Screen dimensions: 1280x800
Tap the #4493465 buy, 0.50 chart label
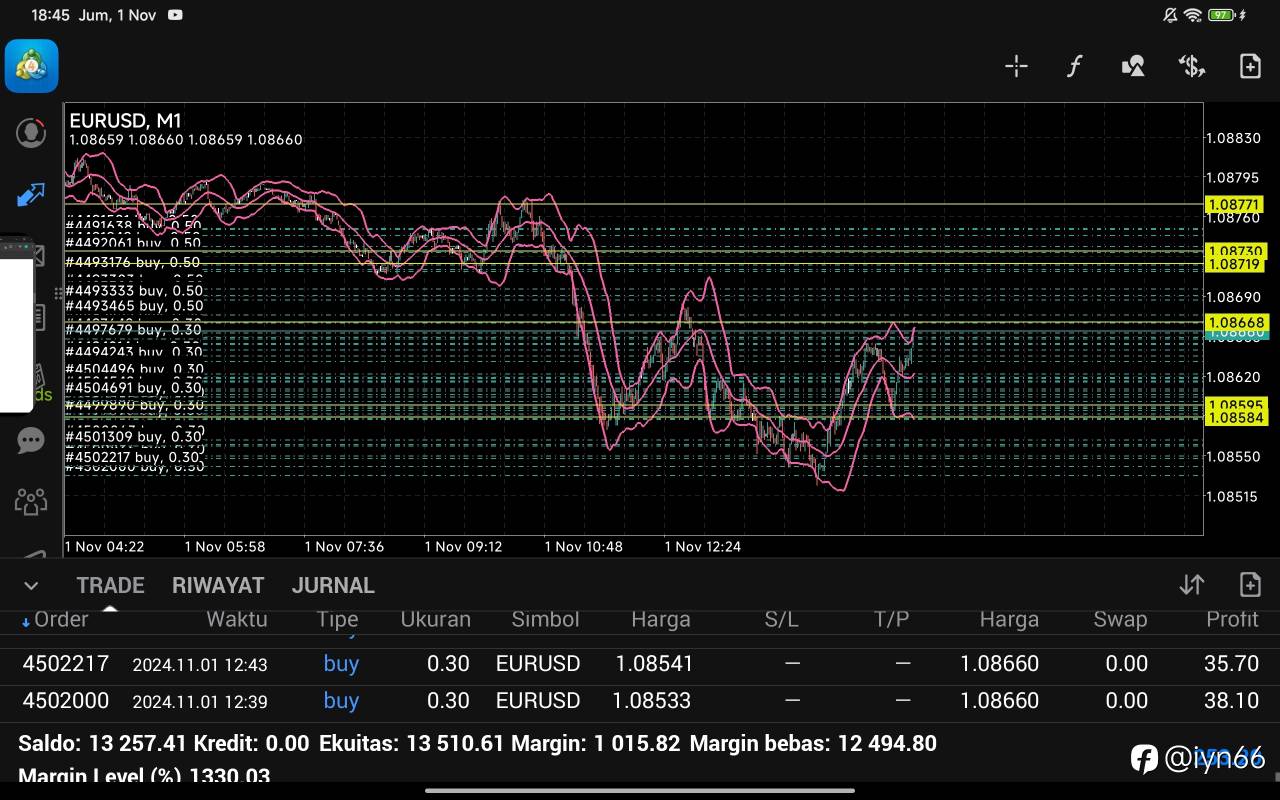click(134, 306)
